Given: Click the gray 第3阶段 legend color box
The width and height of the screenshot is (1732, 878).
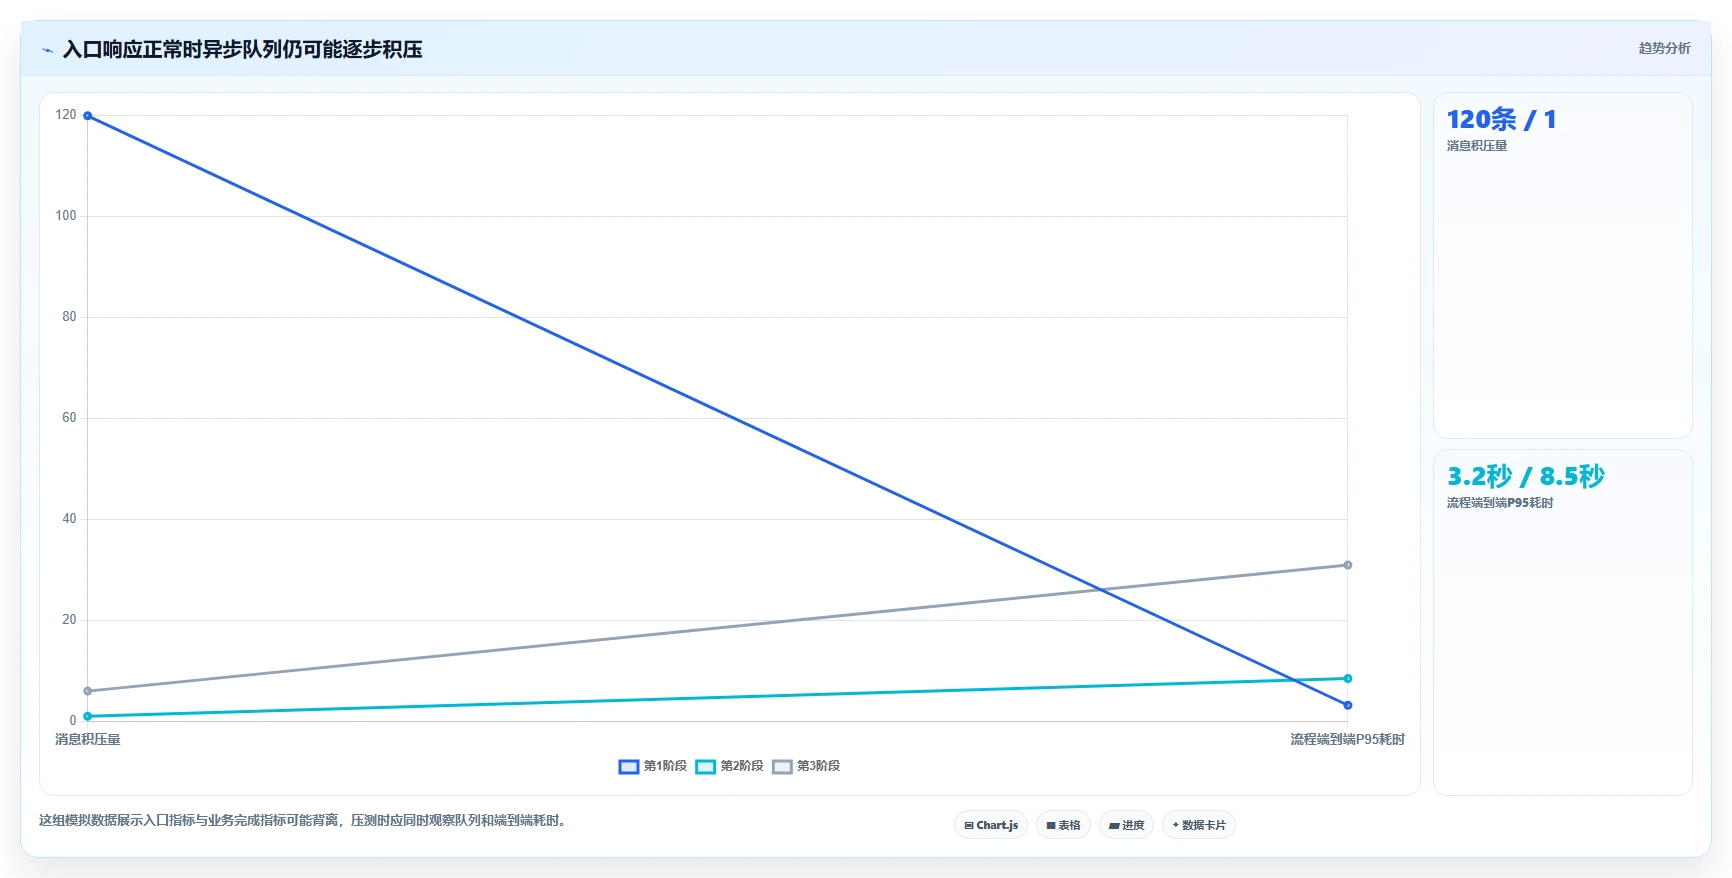Looking at the screenshot, I should (x=782, y=767).
